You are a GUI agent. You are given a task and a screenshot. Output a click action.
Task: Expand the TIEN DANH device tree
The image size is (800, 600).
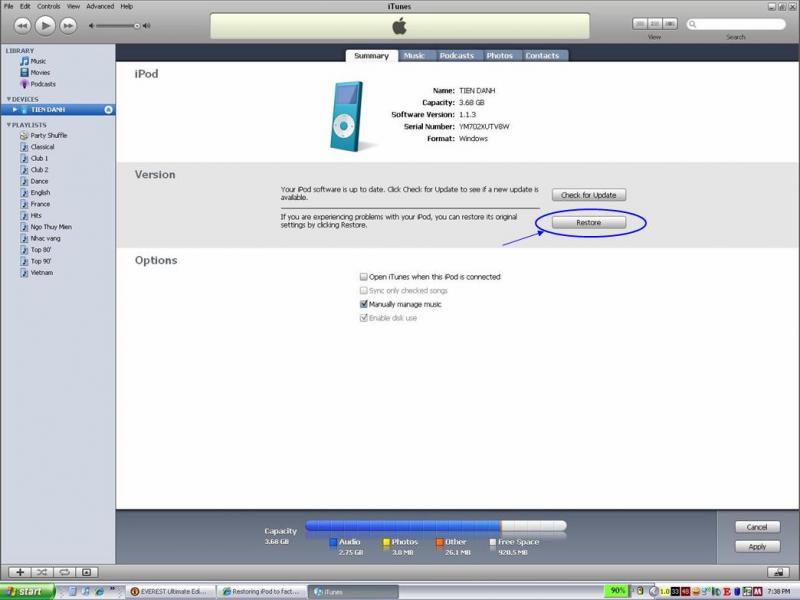tap(14, 109)
